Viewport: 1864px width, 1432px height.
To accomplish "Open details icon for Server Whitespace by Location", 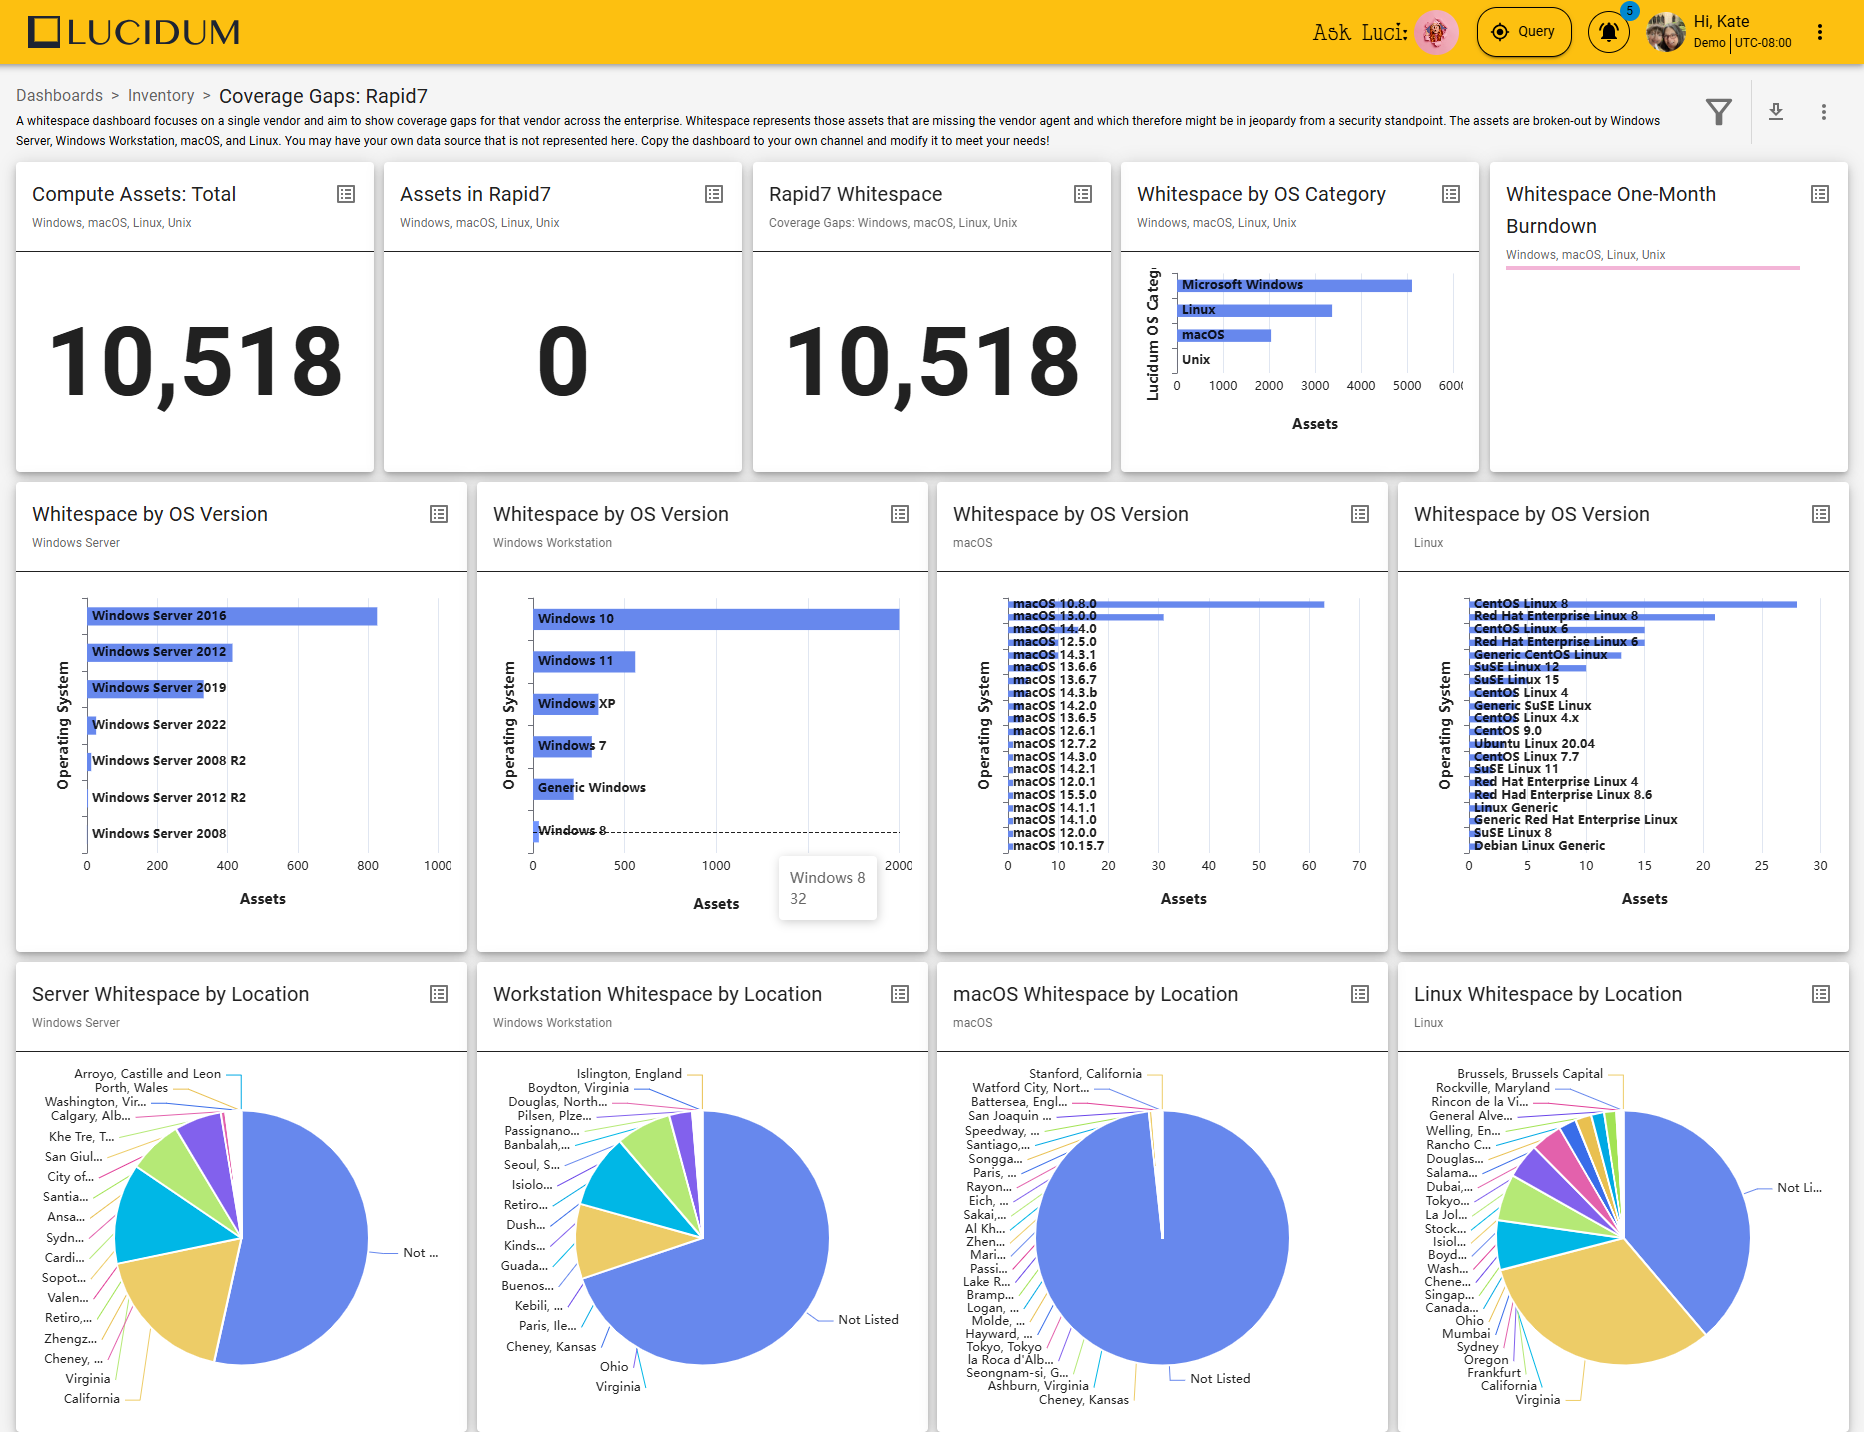I will [x=439, y=994].
